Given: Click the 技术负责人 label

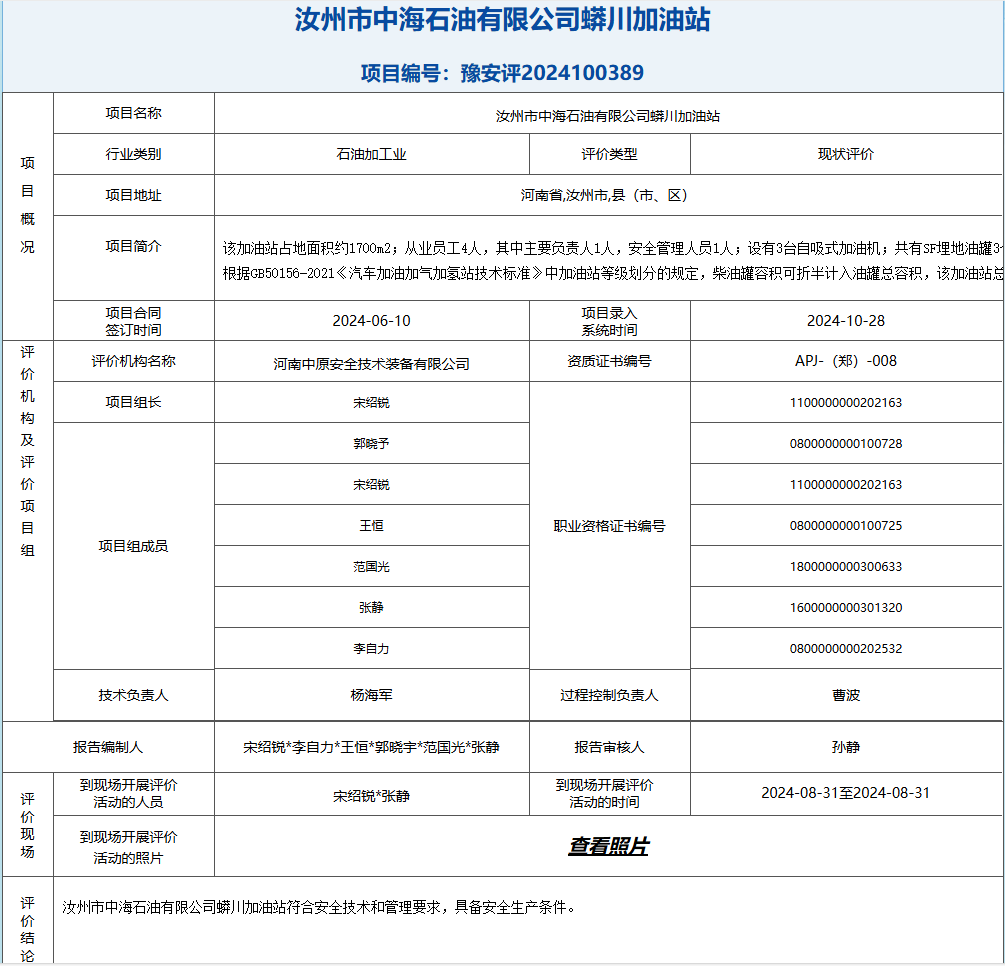Looking at the screenshot, I should coord(133,695).
